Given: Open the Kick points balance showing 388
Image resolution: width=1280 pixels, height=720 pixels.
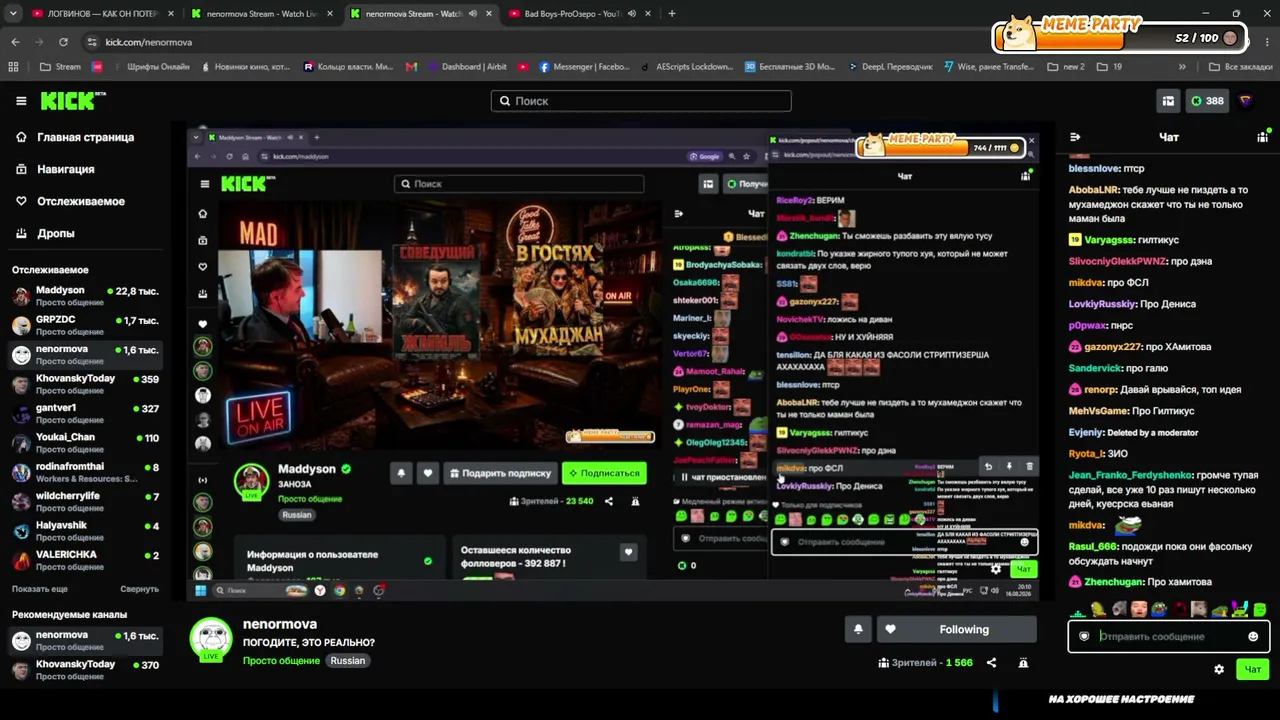Looking at the screenshot, I should coord(1207,101).
